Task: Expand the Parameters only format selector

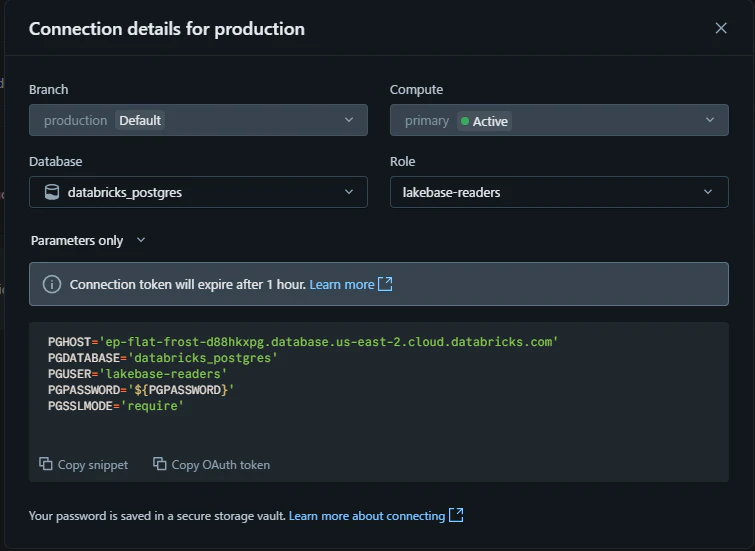Action: coord(88,240)
